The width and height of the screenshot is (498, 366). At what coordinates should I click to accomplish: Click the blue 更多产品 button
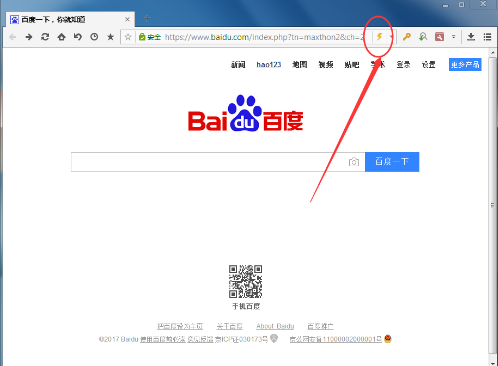(465, 64)
